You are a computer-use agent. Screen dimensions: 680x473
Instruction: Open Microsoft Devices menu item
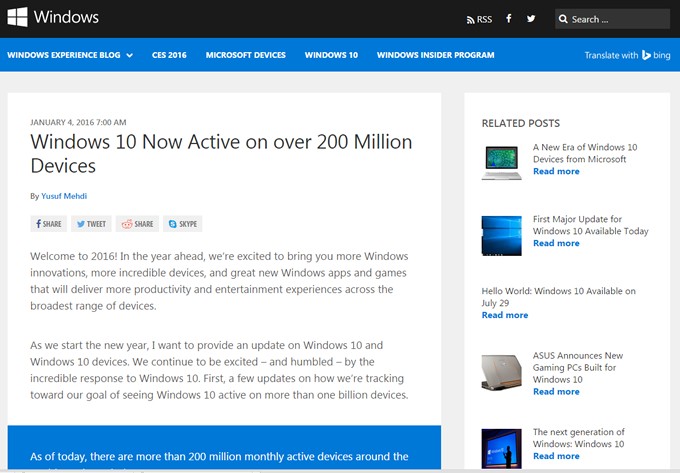[245, 55]
